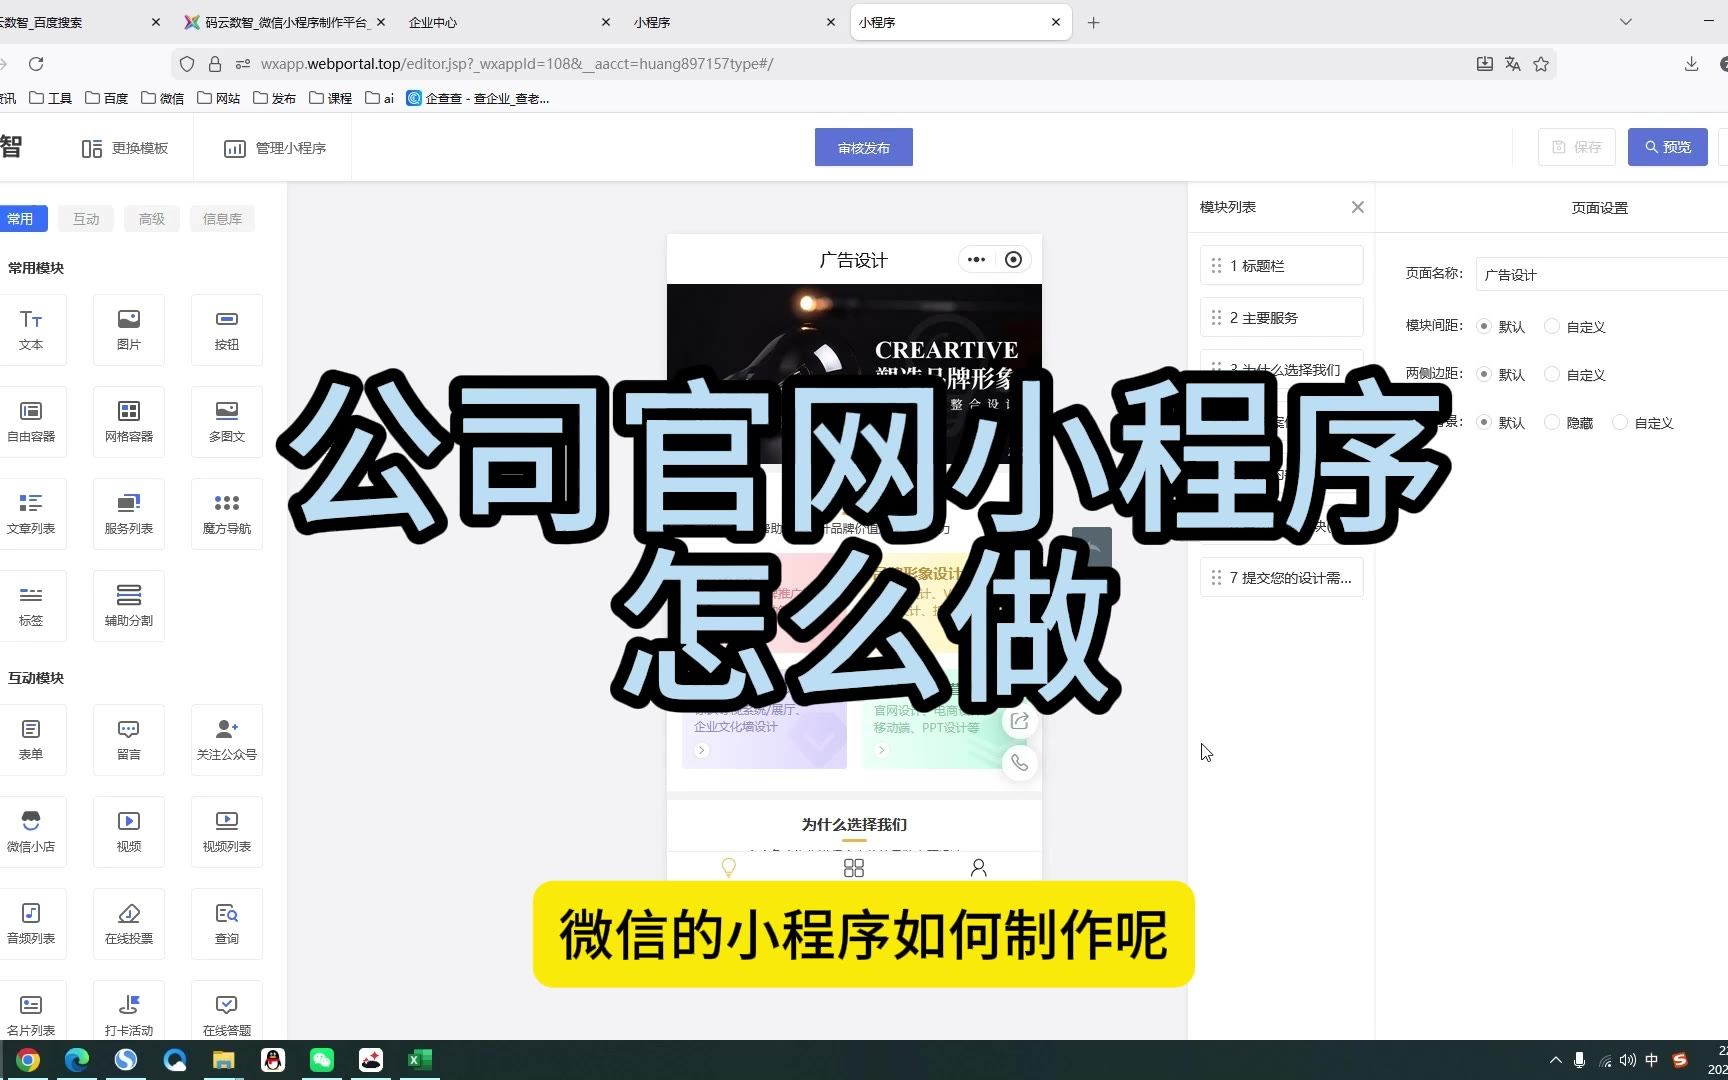The image size is (1728, 1080).
Task: Add the 关注公众号 module
Action: [x=227, y=740]
